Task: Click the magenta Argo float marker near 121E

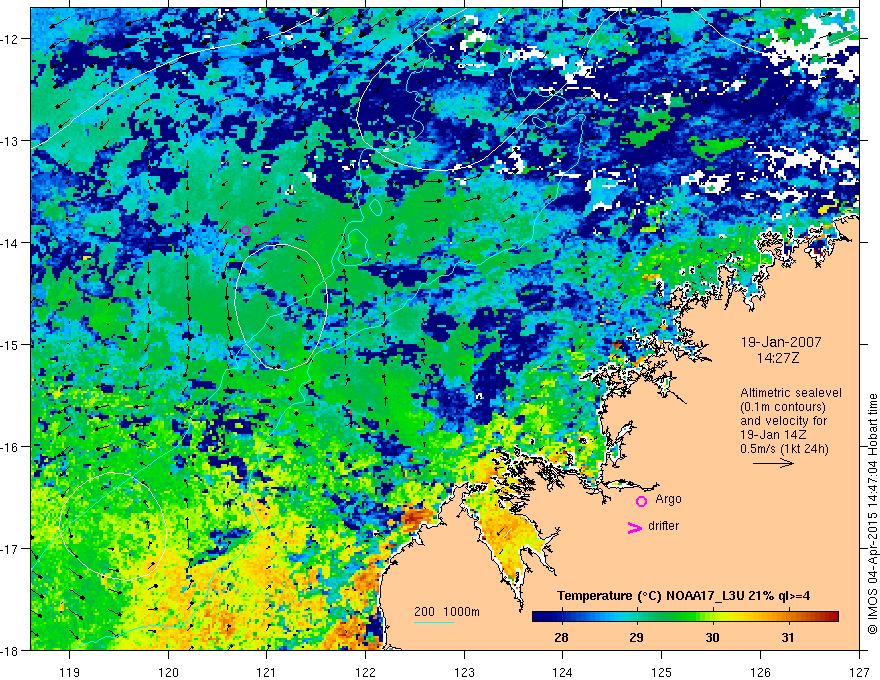Action: click(x=245, y=231)
